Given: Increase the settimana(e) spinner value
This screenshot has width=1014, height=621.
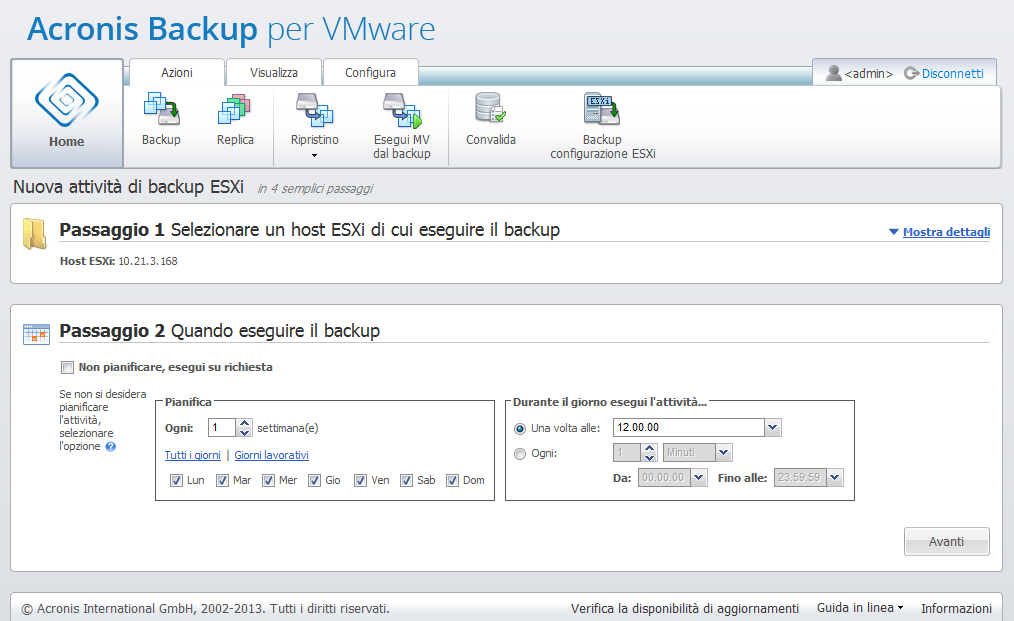Looking at the screenshot, I should click(x=244, y=423).
